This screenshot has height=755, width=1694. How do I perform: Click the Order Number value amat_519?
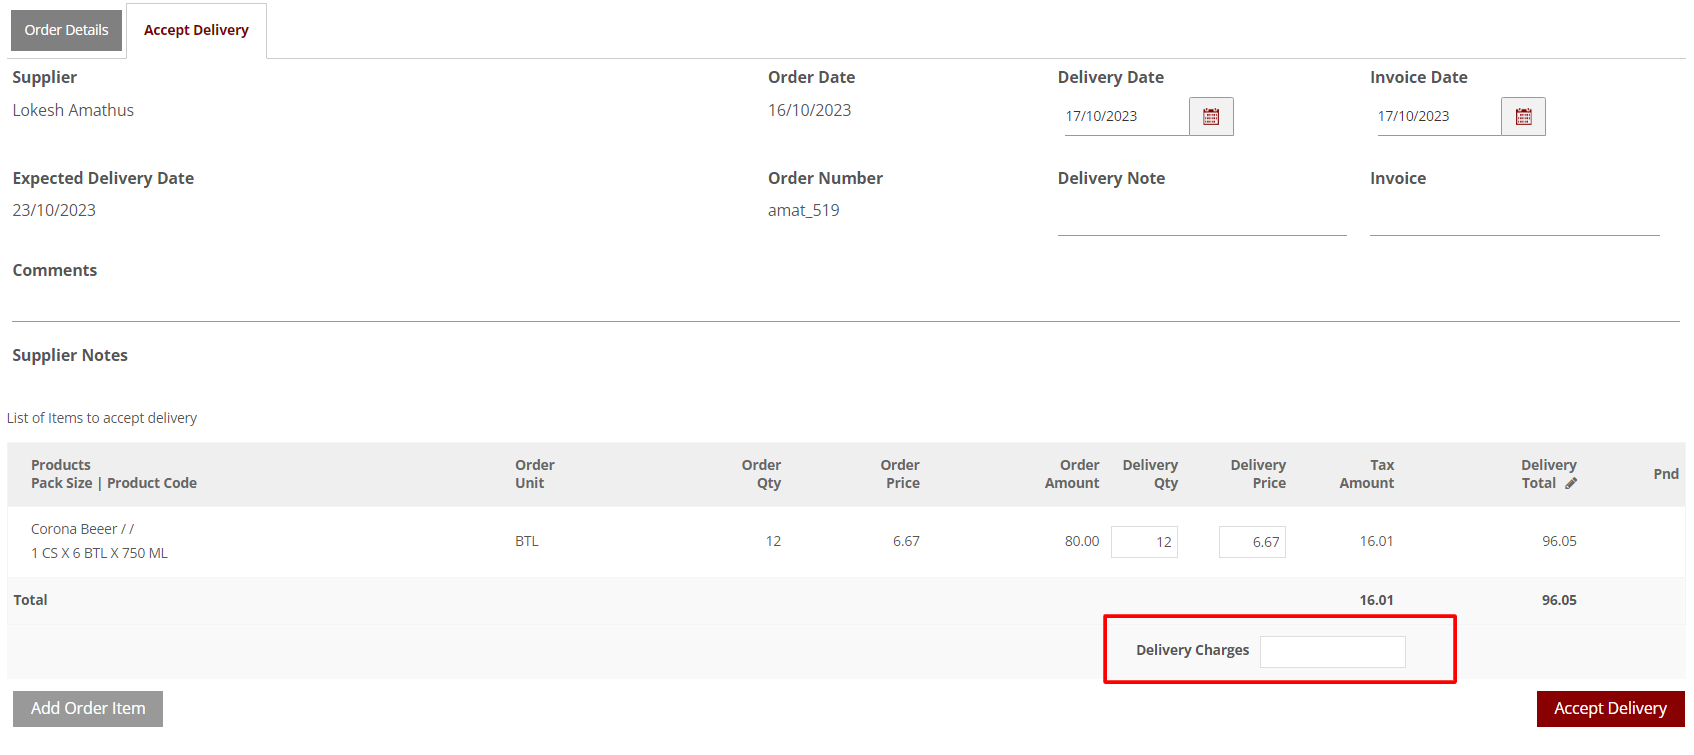803,210
